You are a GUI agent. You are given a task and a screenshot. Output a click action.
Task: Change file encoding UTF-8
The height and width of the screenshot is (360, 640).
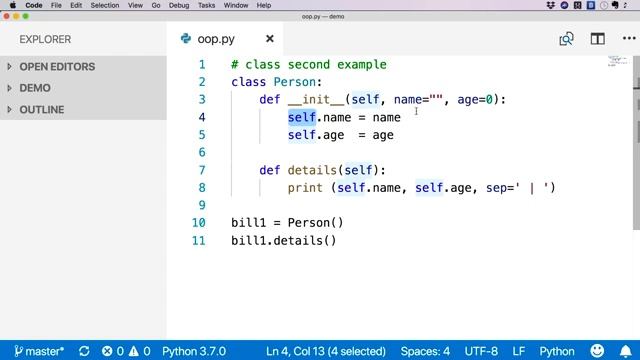coord(481,351)
